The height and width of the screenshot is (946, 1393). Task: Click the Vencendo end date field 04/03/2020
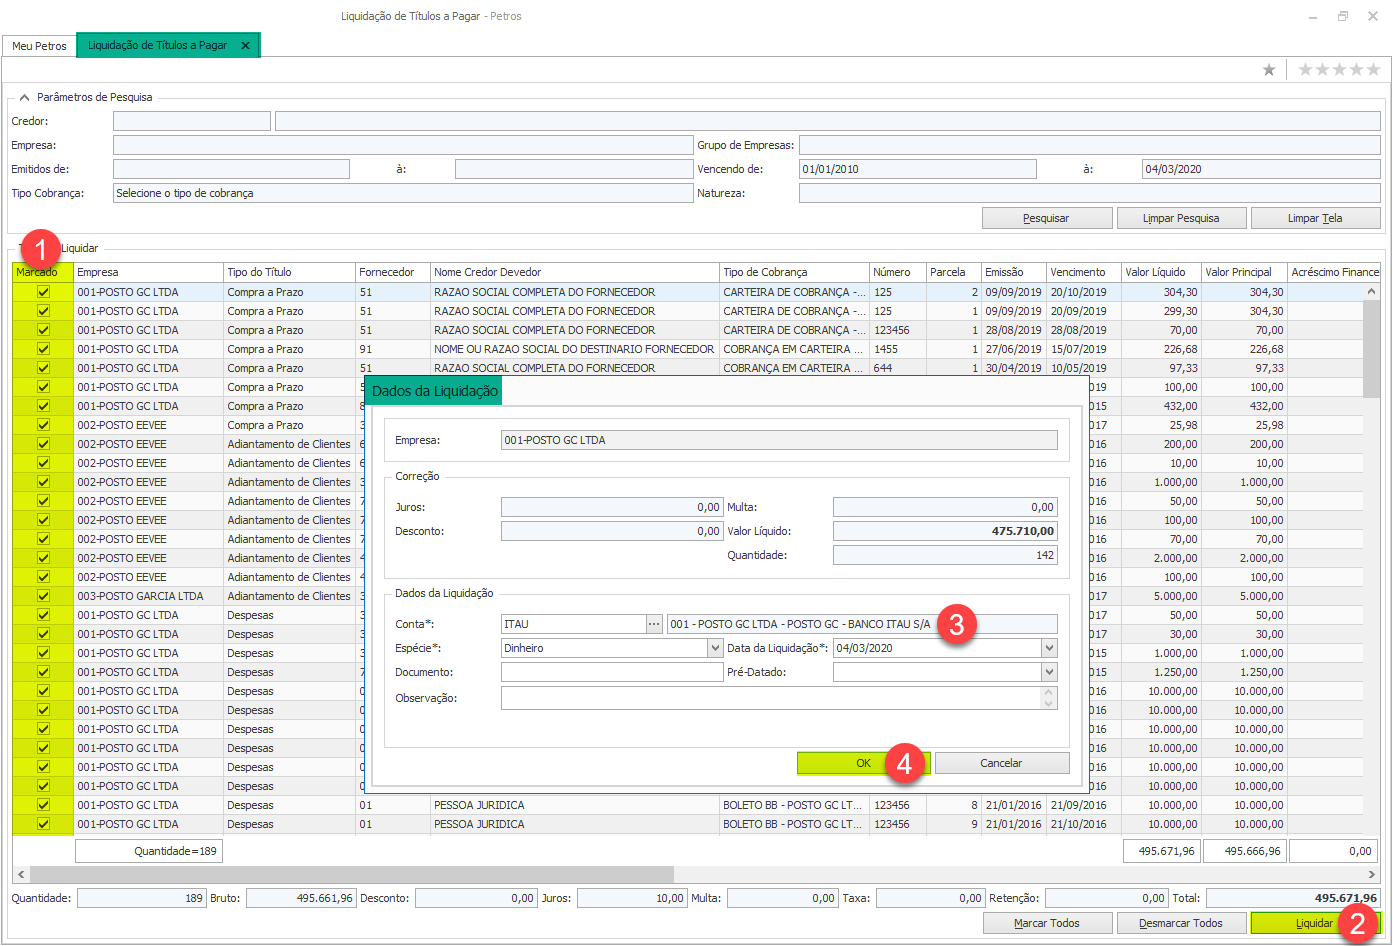pos(1261,169)
